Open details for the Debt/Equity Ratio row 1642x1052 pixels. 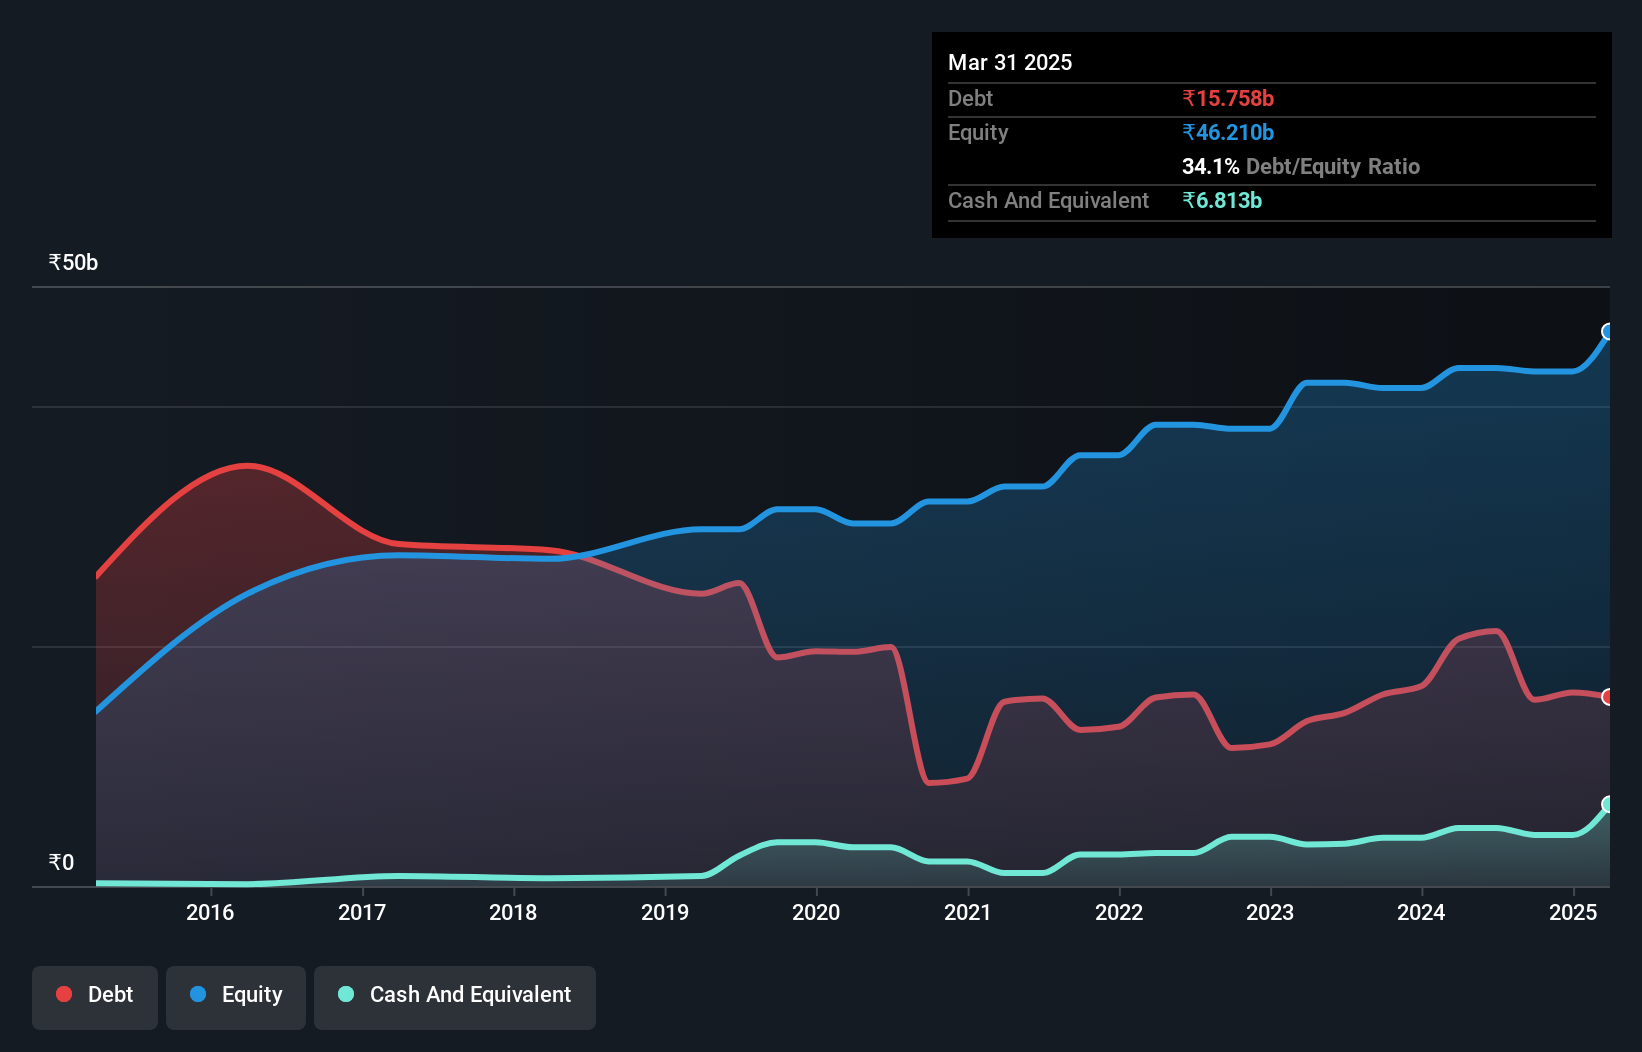tap(1301, 166)
